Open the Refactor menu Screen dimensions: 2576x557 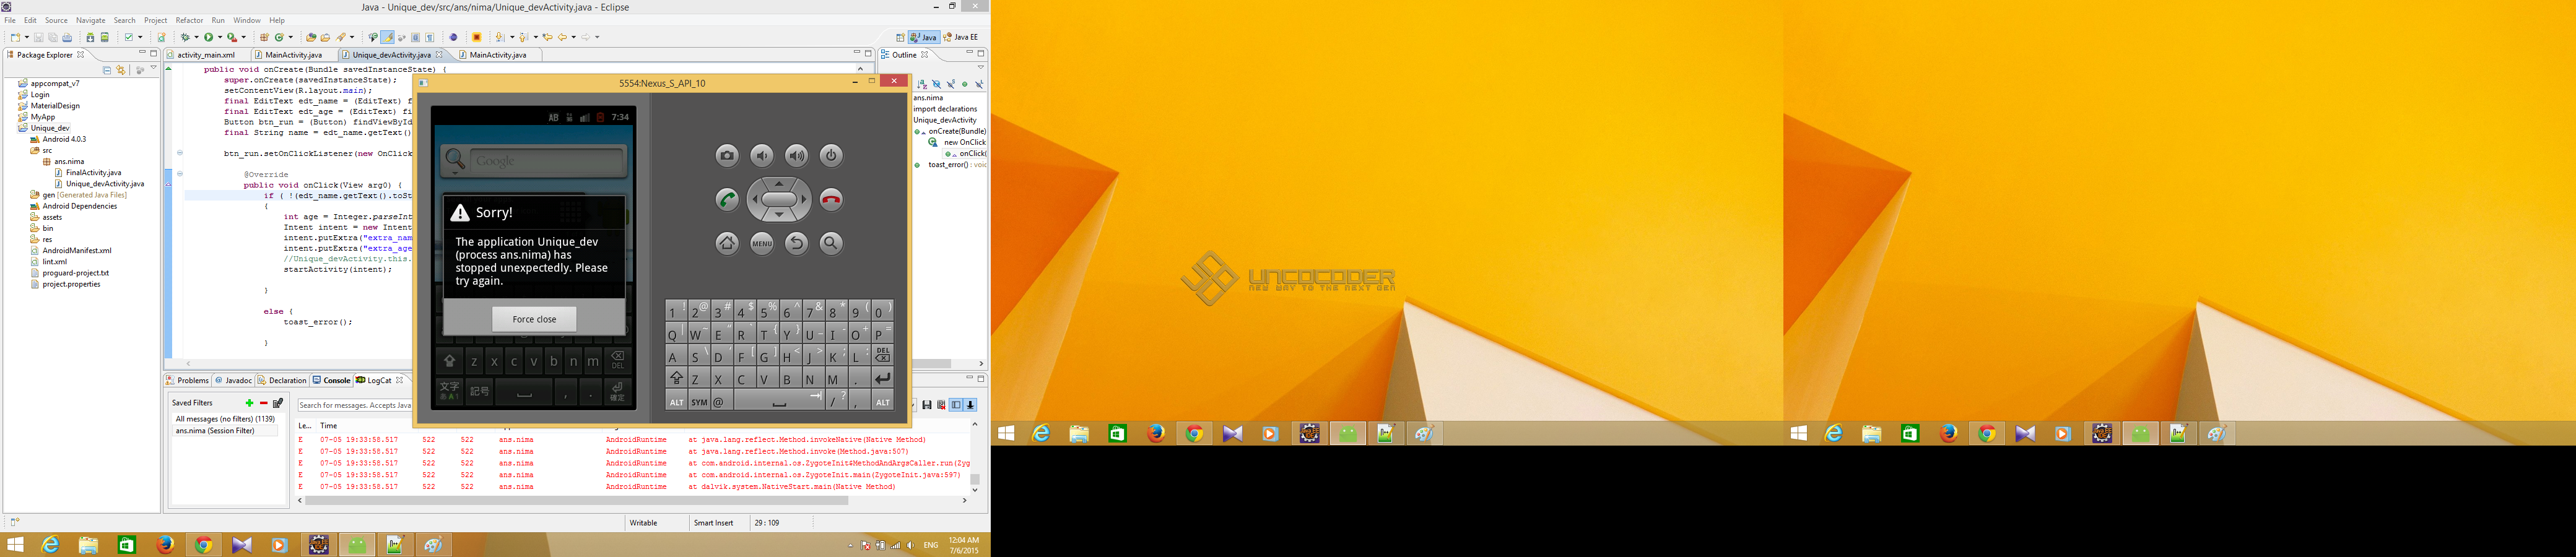coord(189,20)
